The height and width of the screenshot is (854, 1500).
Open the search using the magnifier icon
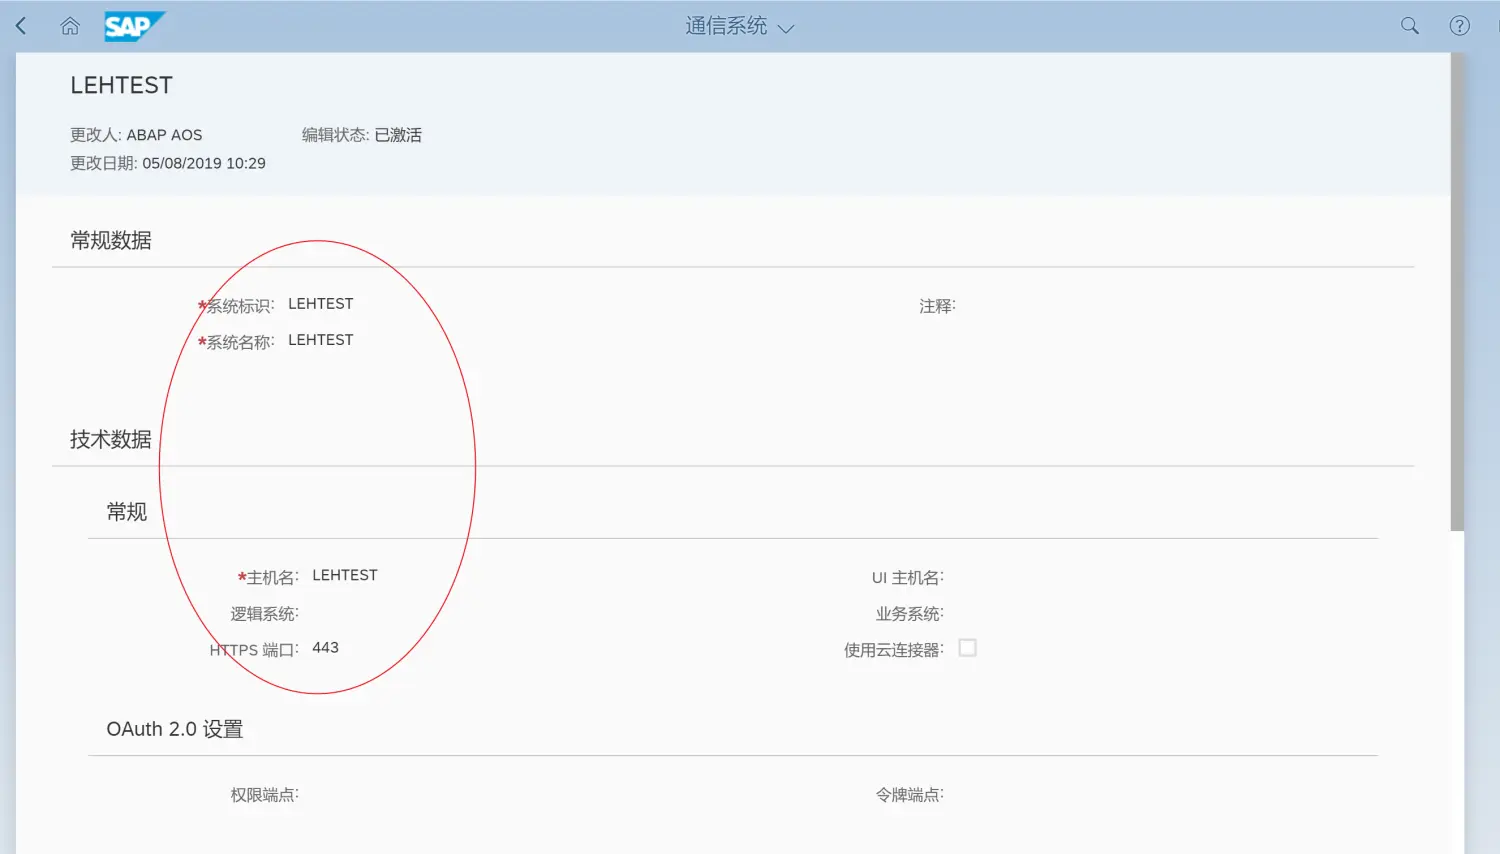tap(1409, 25)
